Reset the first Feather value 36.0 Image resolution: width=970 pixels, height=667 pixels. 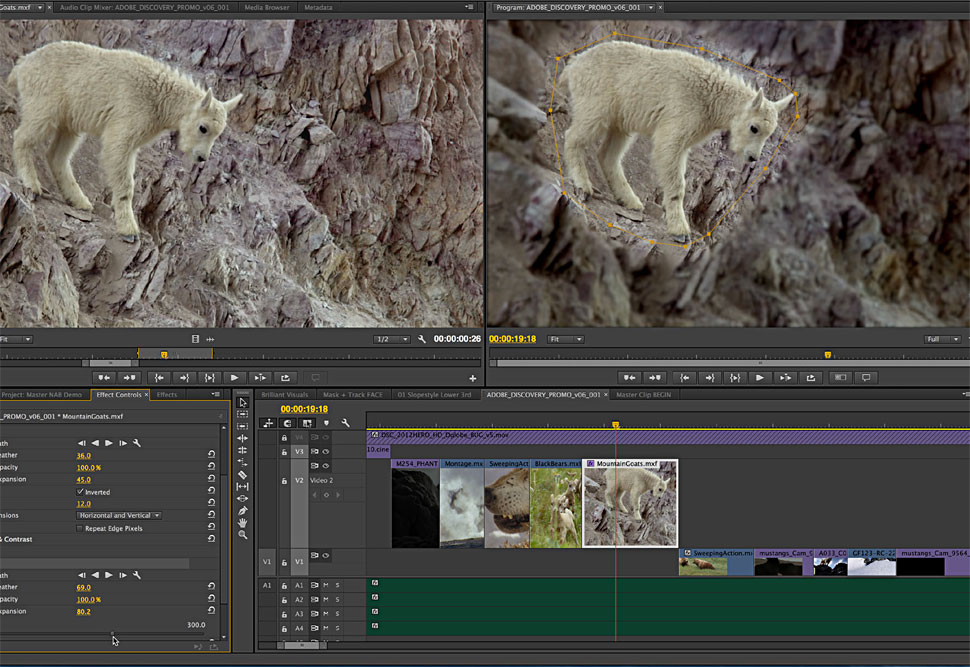[212, 455]
